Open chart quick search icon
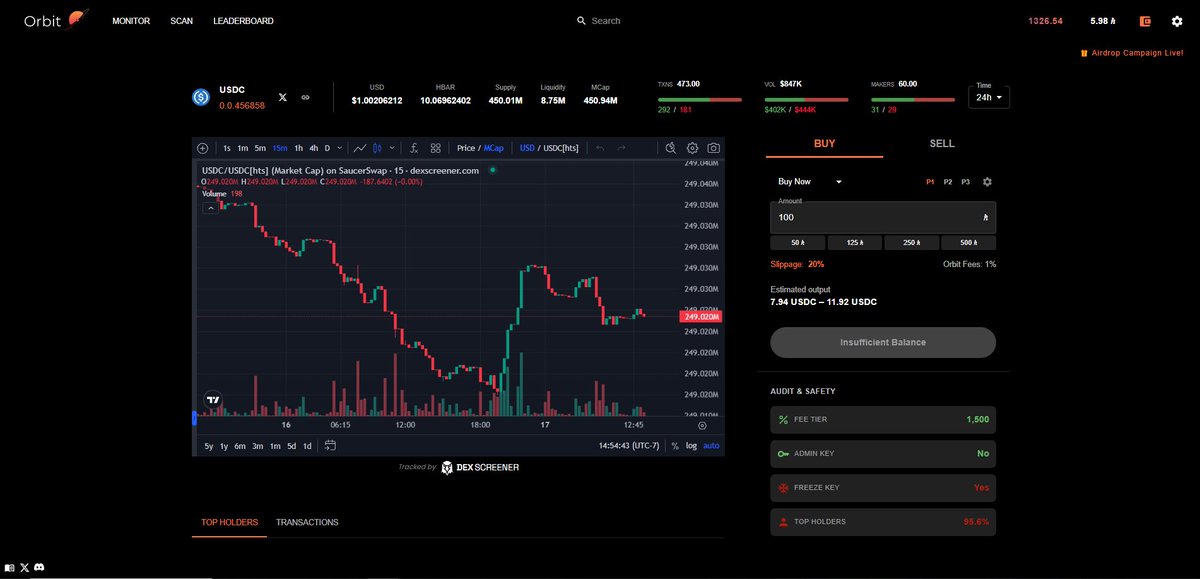The height and width of the screenshot is (579, 1200). pos(671,148)
